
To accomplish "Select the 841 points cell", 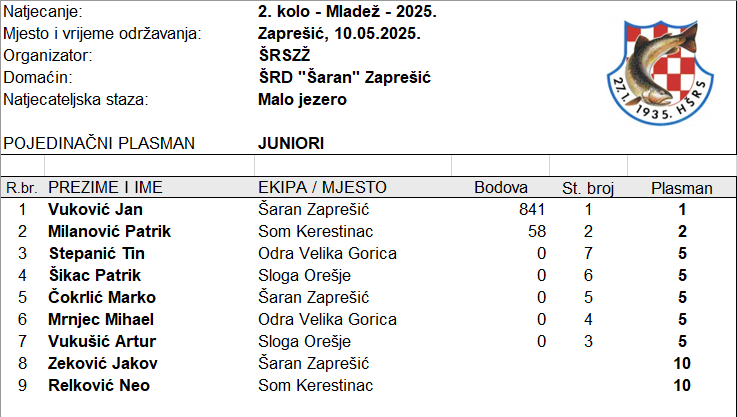I will [533, 210].
